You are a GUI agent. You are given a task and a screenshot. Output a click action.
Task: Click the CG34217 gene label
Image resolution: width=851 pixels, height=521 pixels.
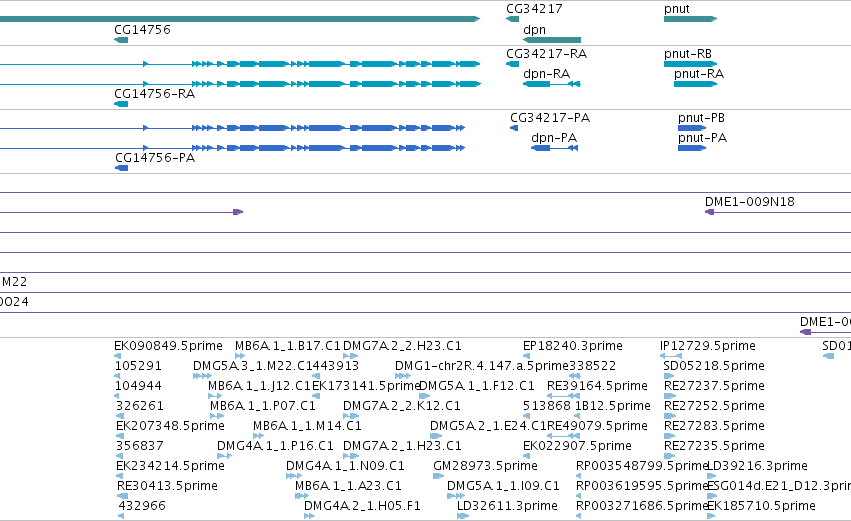[534, 9]
